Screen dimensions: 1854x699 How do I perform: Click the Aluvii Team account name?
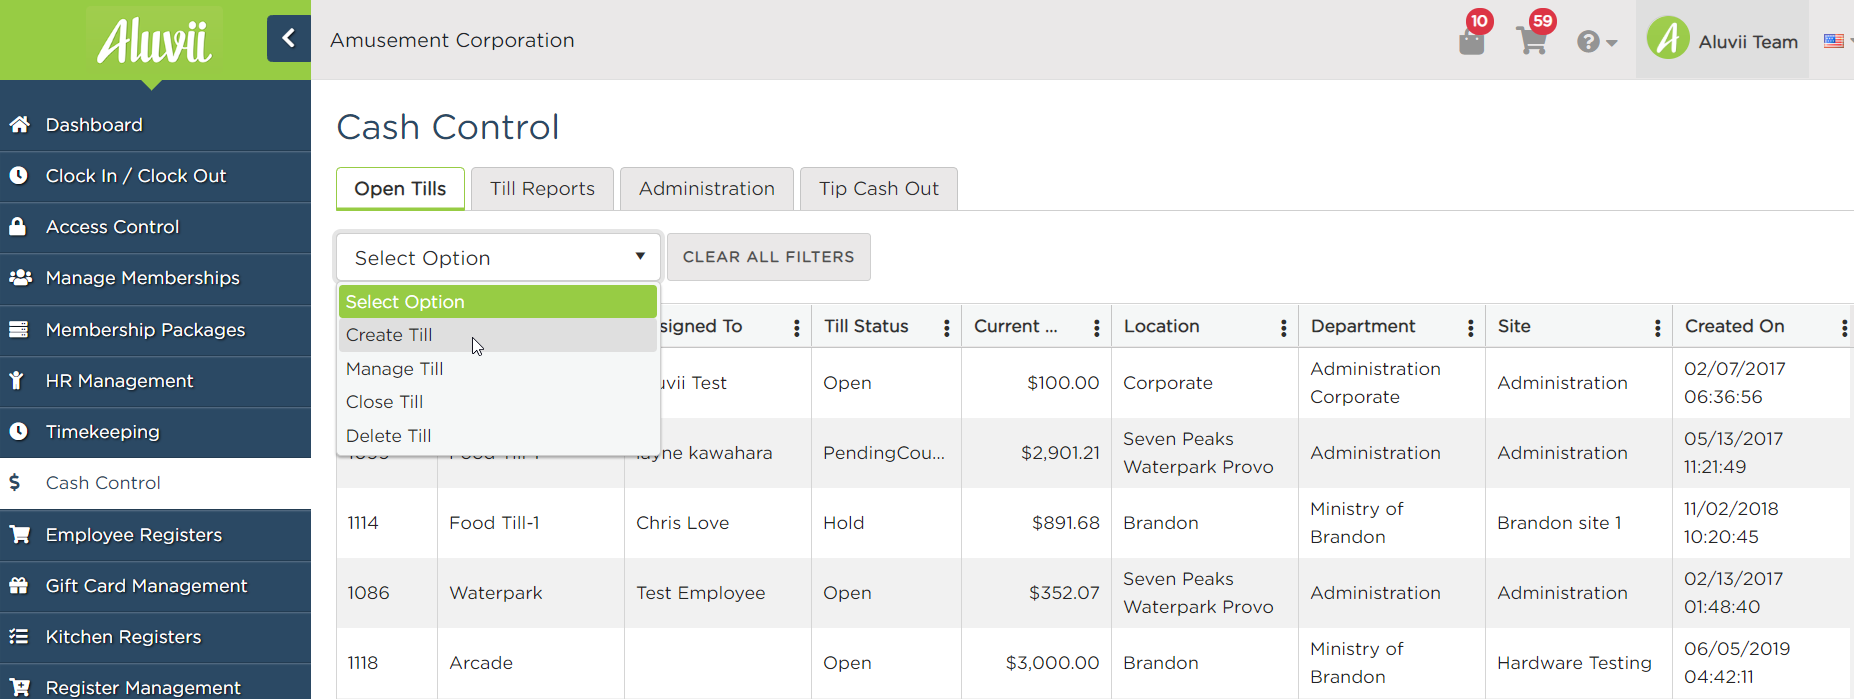1748,42
